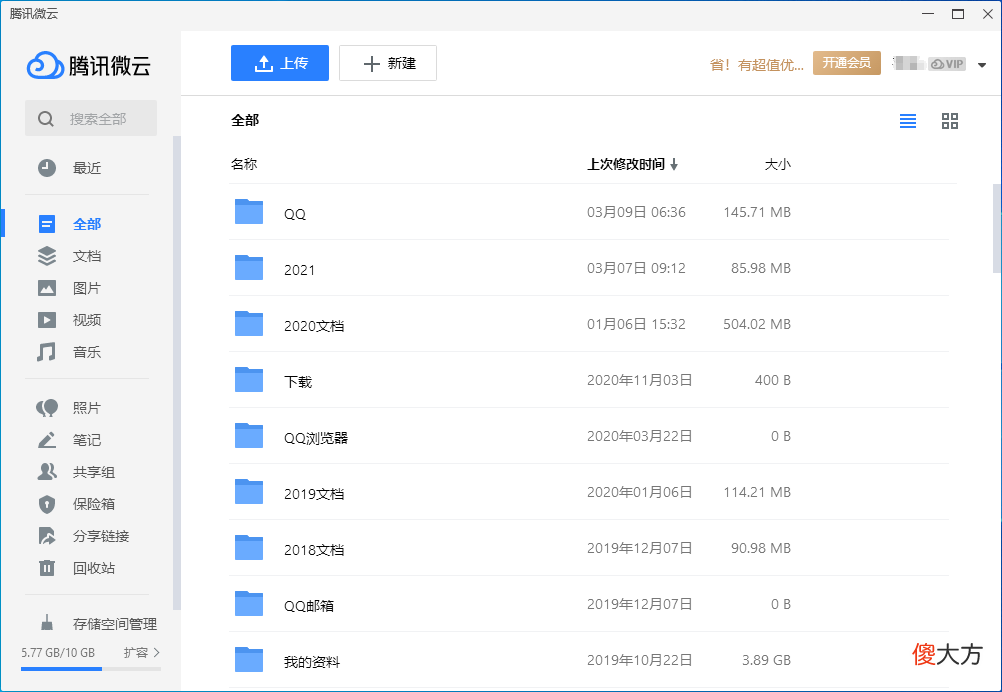Click the 存储空间管理 broom icon
This screenshot has width=1002, height=692.
[47, 623]
